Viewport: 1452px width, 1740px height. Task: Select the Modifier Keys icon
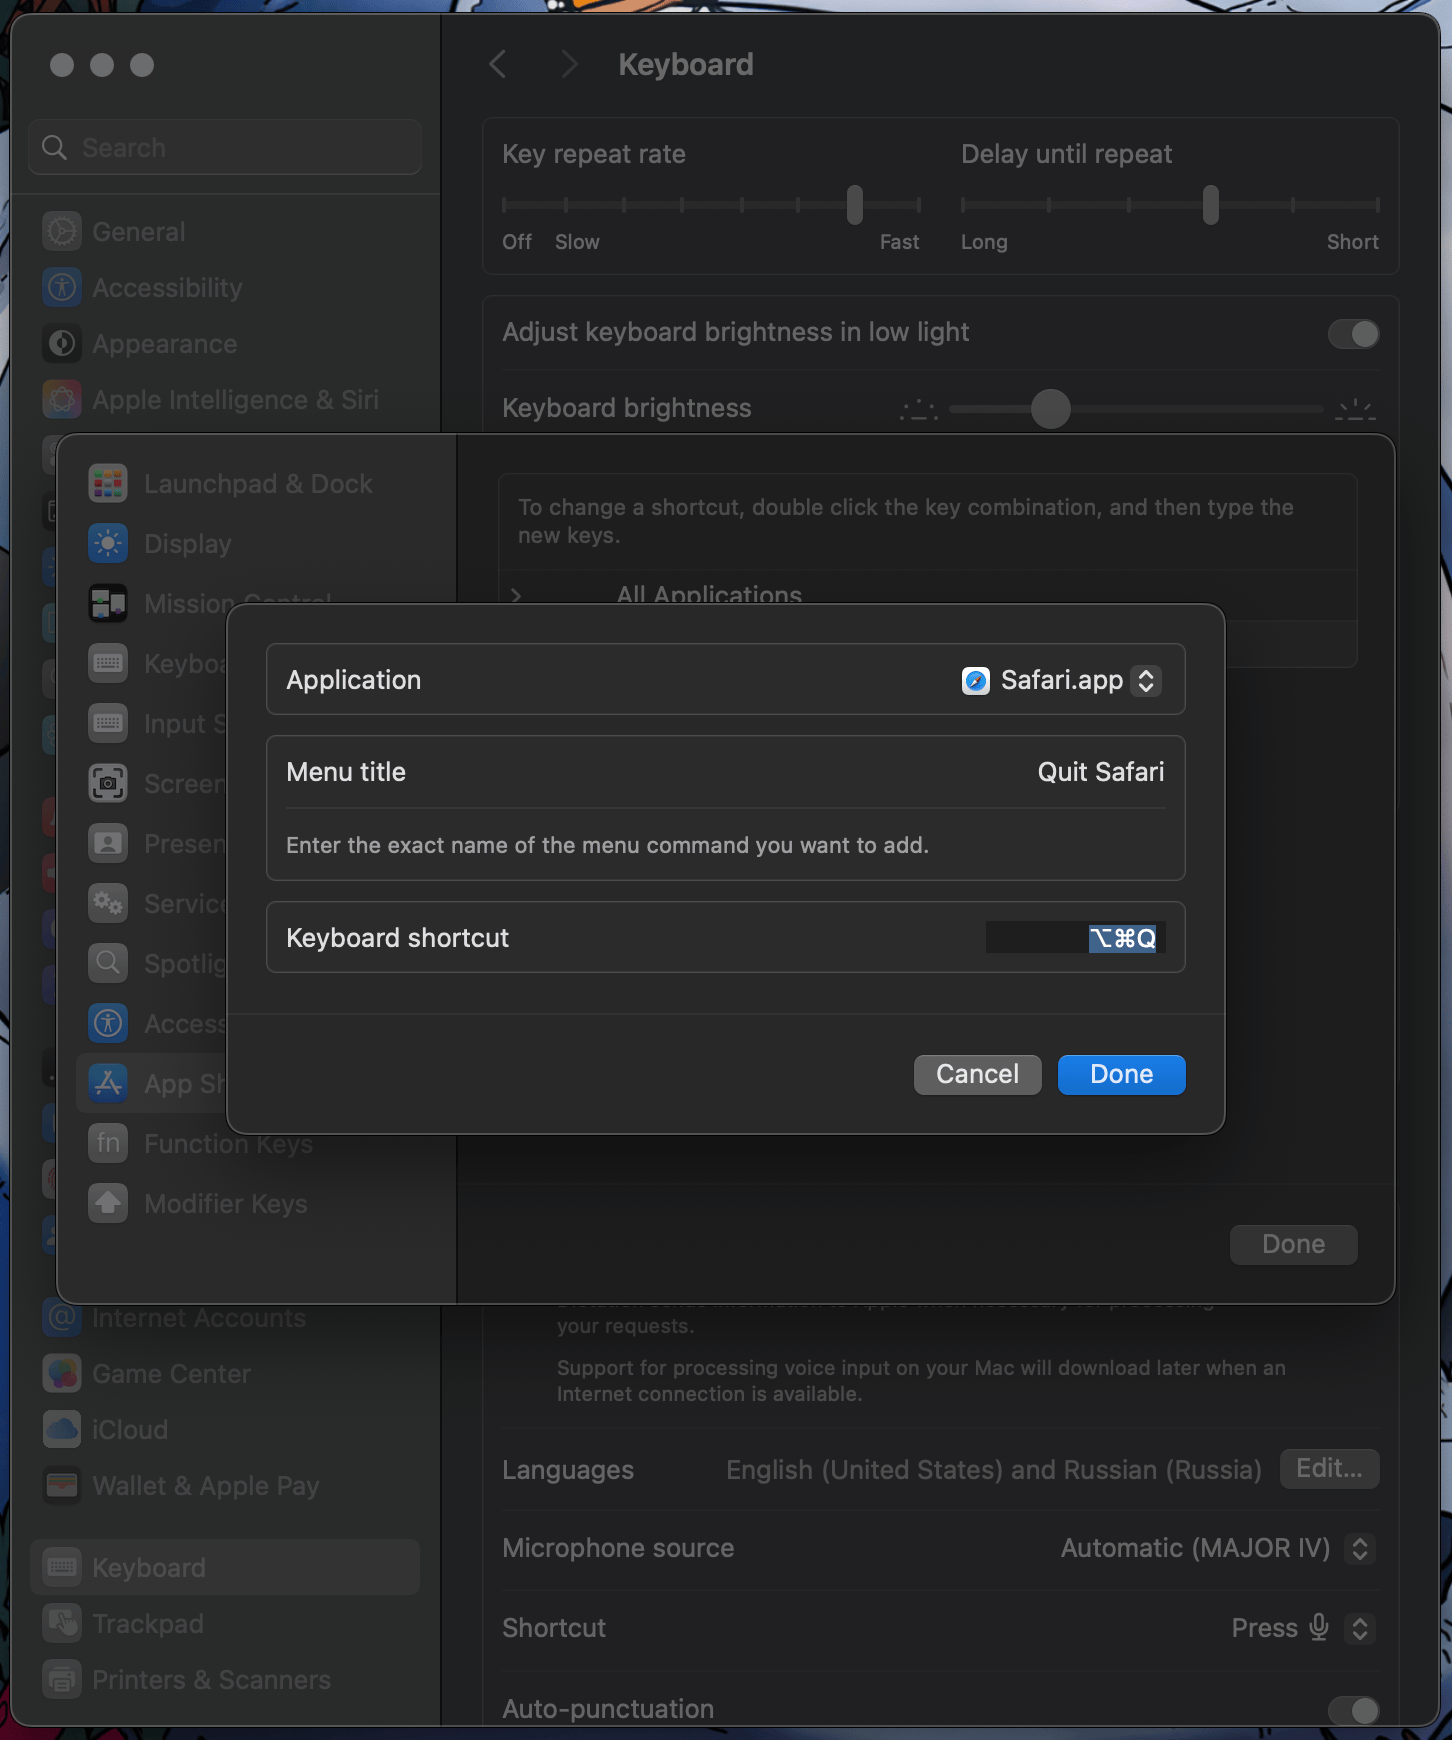coord(108,1204)
